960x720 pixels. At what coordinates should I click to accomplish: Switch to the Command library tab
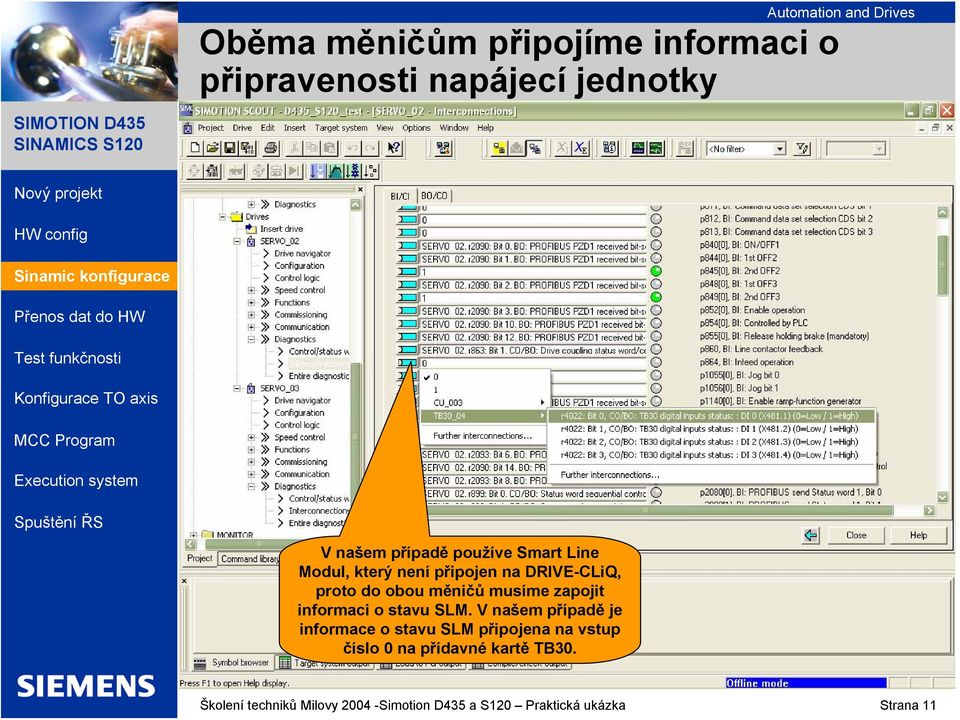(x=249, y=559)
